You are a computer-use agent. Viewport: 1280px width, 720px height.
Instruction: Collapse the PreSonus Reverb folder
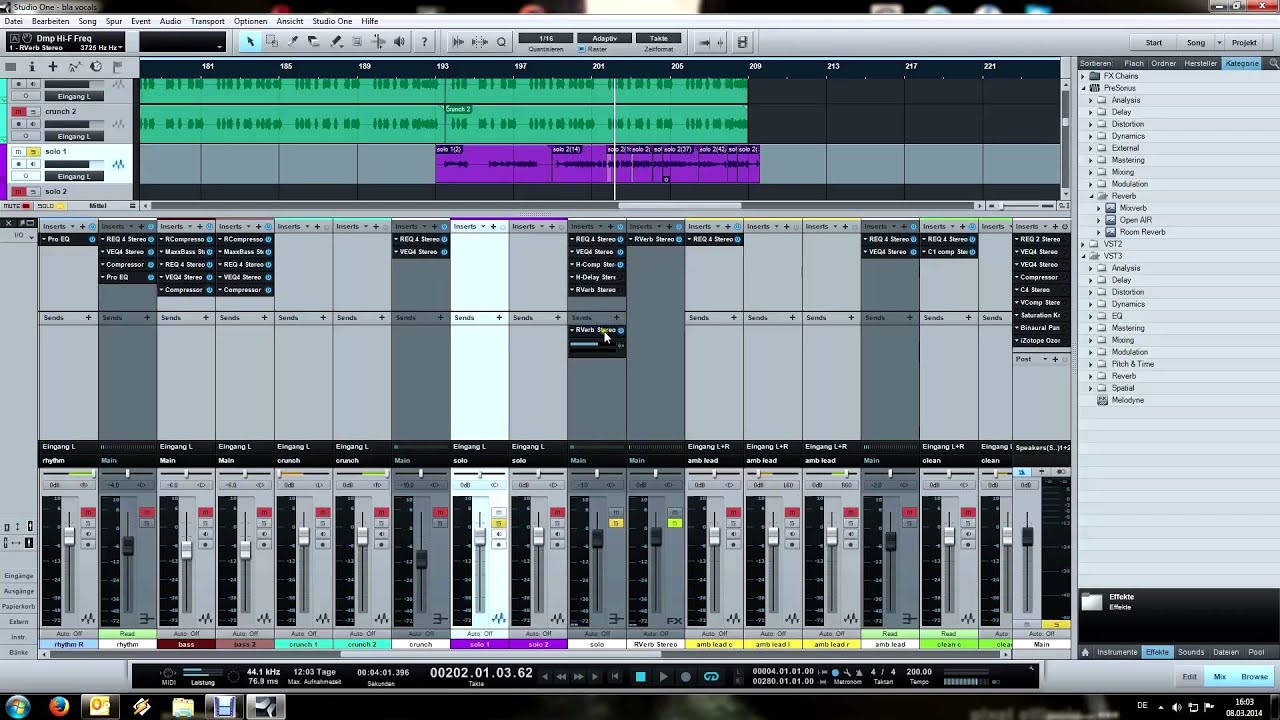[x=1092, y=196]
